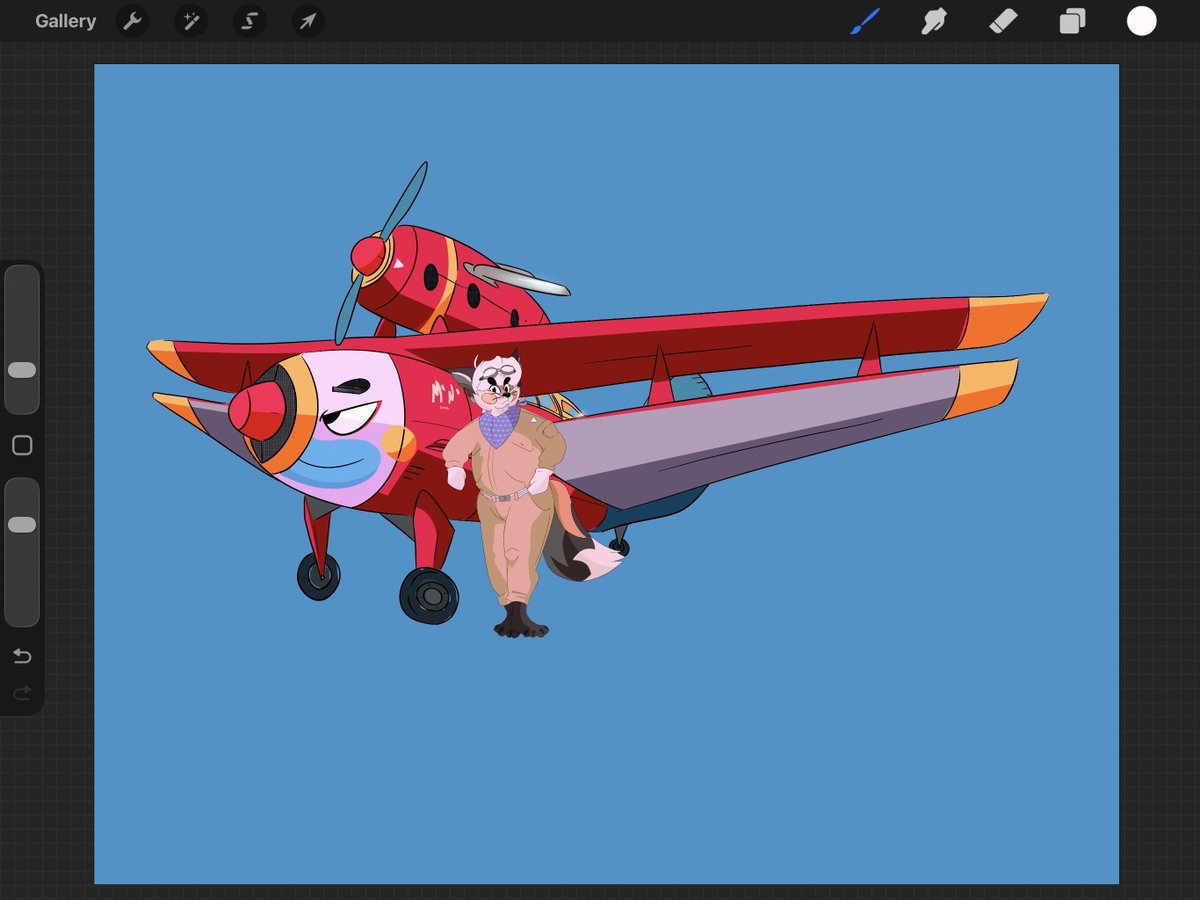Click the brush size slider handle
1200x900 pixels.
pos(22,370)
